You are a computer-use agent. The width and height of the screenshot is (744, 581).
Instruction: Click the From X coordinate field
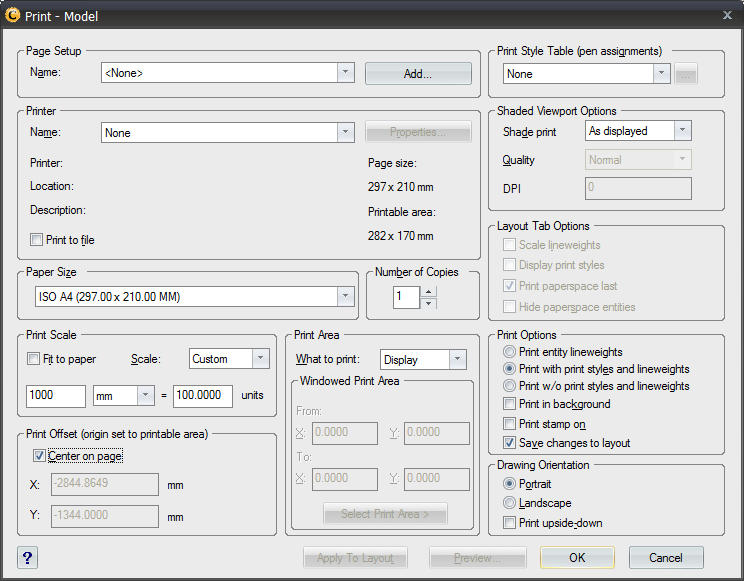(x=345, y=433)
